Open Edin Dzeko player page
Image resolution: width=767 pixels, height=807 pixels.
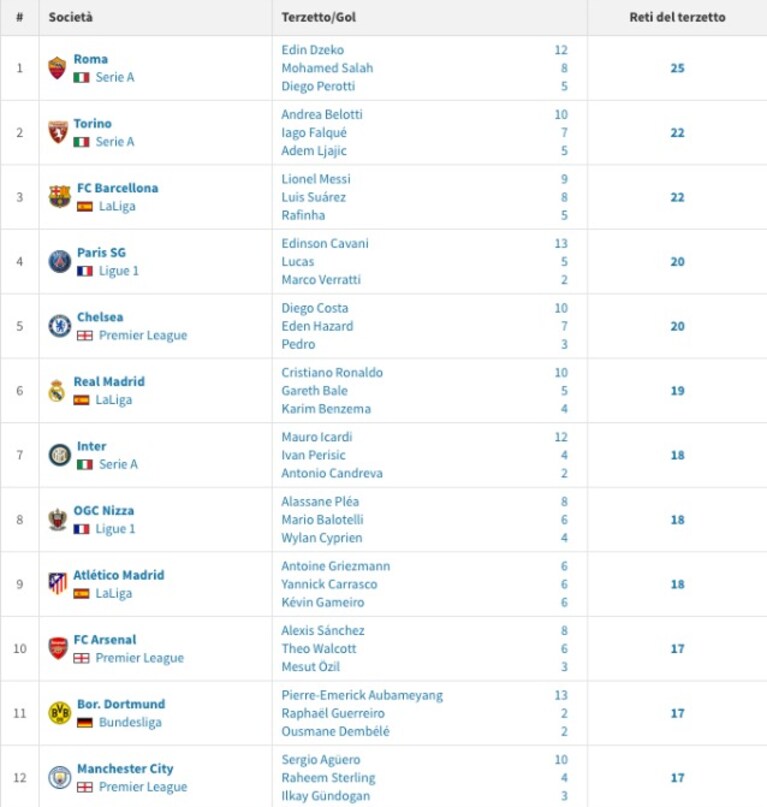point(312,50)
